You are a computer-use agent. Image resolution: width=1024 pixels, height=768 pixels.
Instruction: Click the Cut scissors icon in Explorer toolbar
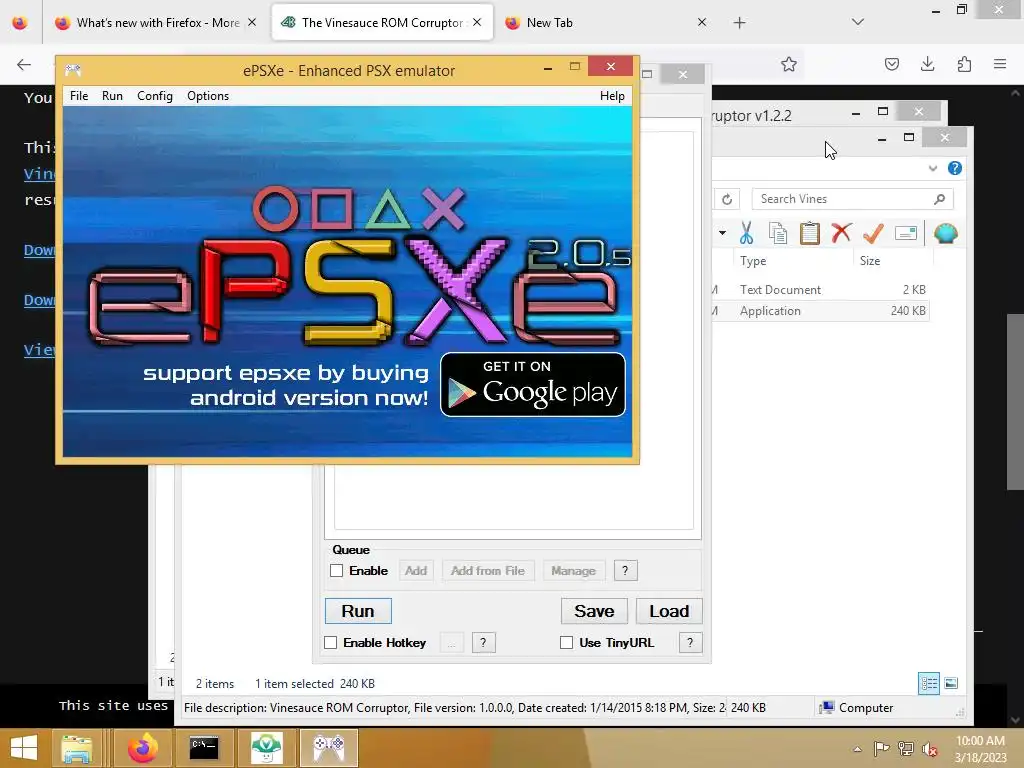click(x=746, y=233)
